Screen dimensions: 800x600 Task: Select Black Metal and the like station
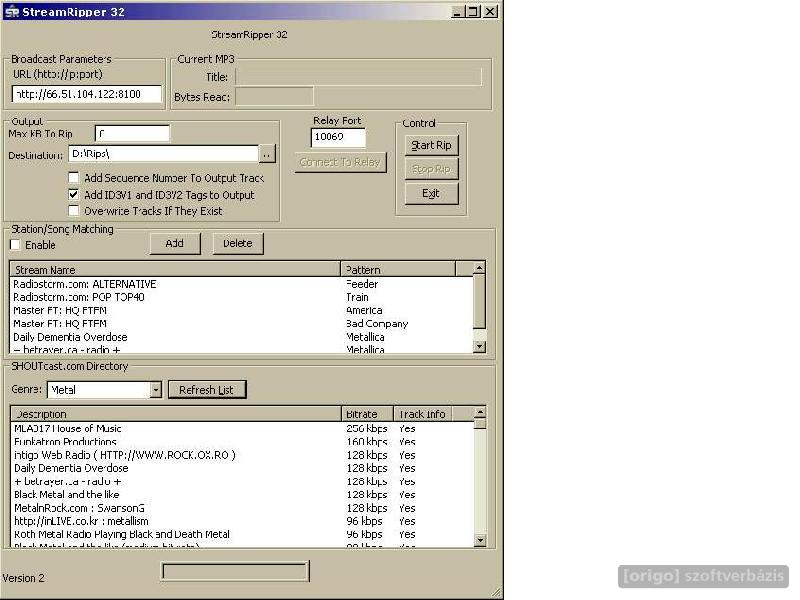[x=242, y=495]
